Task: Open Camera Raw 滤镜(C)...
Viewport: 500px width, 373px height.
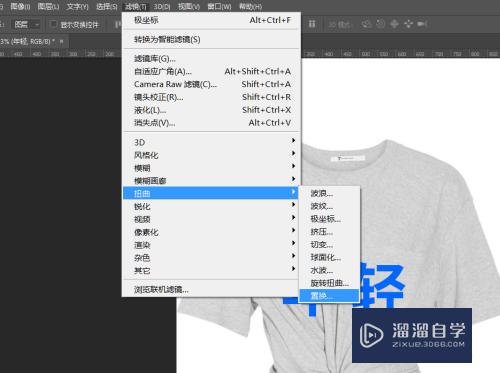Action: coord(212,84)
